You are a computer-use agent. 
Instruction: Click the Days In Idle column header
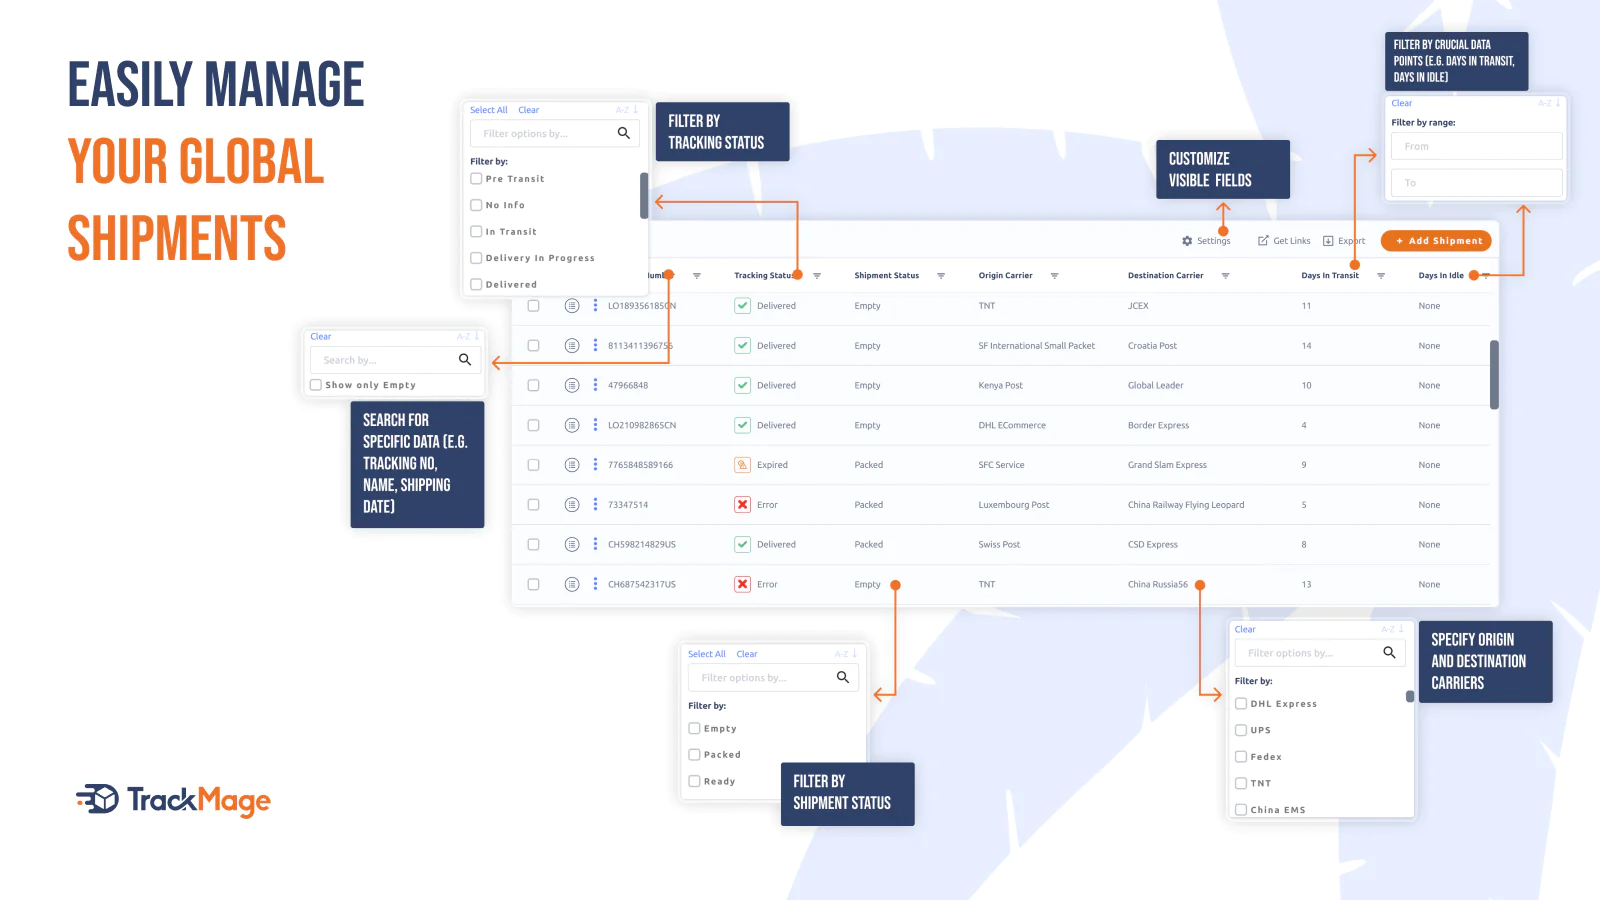click(x=1440, y=276)
